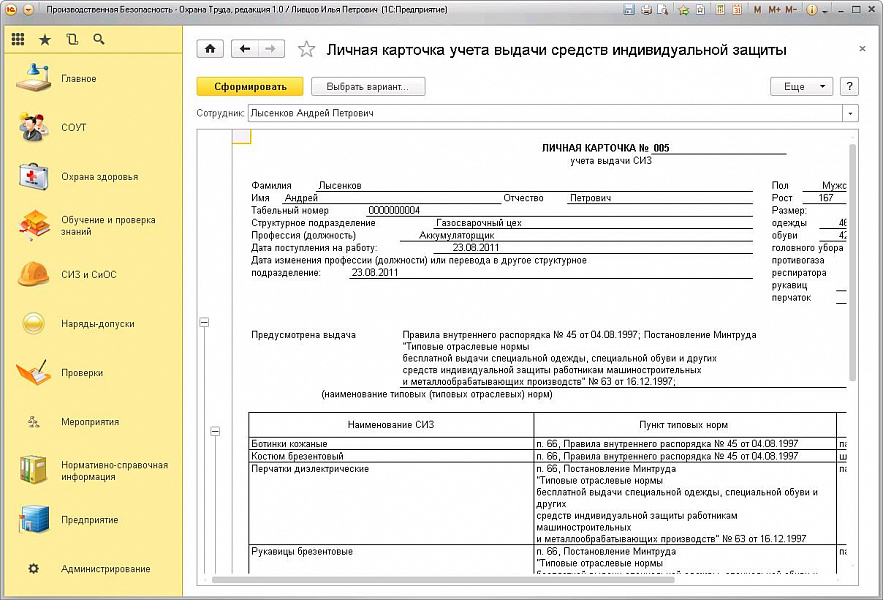Click the Проверки folder with pen icon
Screen dimensions: 883x600
click(x=33, y=372)
